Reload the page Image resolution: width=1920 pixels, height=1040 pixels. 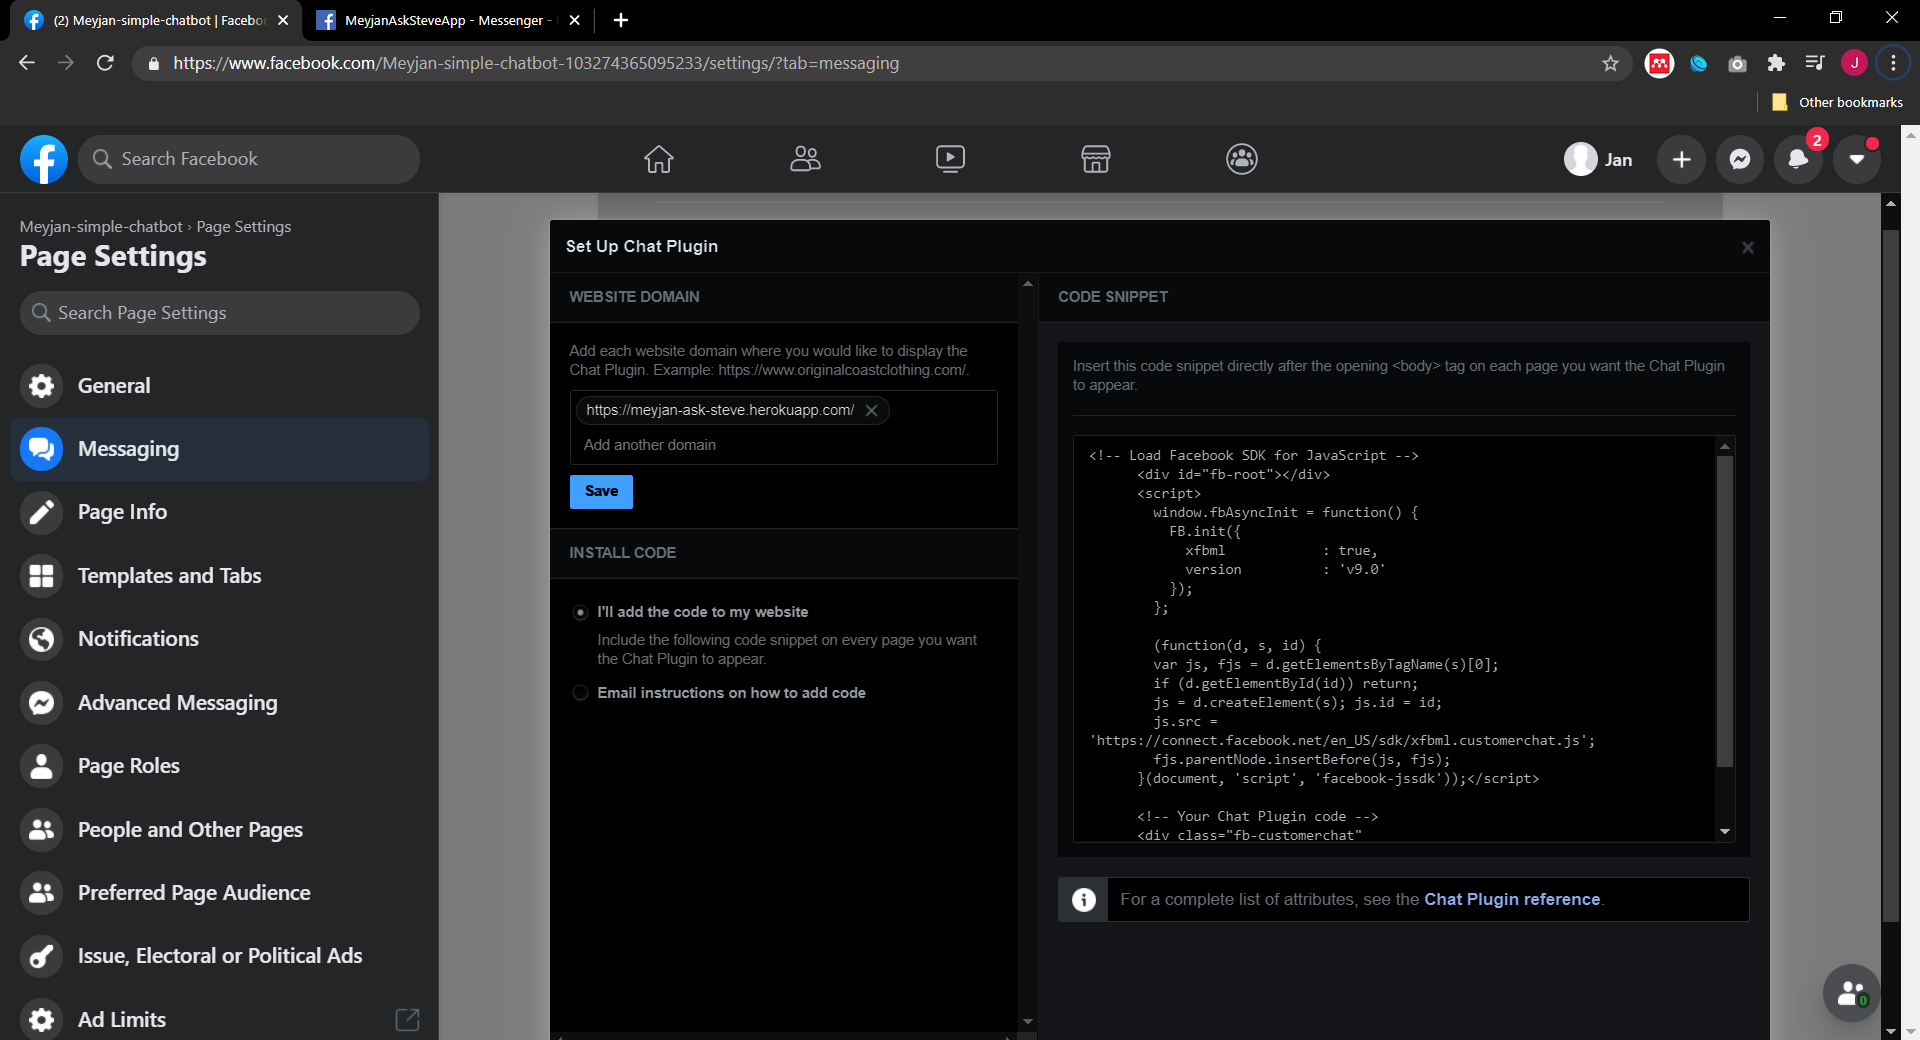pyautogui.click(x=105, y=63)
